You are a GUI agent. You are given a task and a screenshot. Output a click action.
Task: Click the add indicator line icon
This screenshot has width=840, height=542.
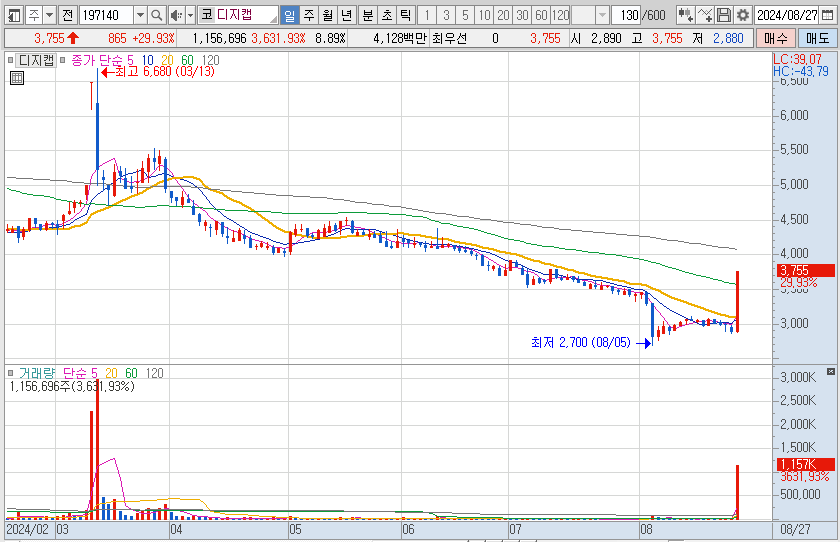(705, 15)
